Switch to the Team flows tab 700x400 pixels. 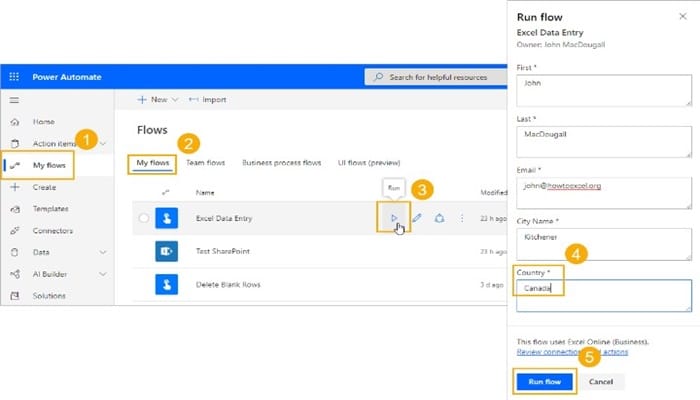(x=205, y=163)
